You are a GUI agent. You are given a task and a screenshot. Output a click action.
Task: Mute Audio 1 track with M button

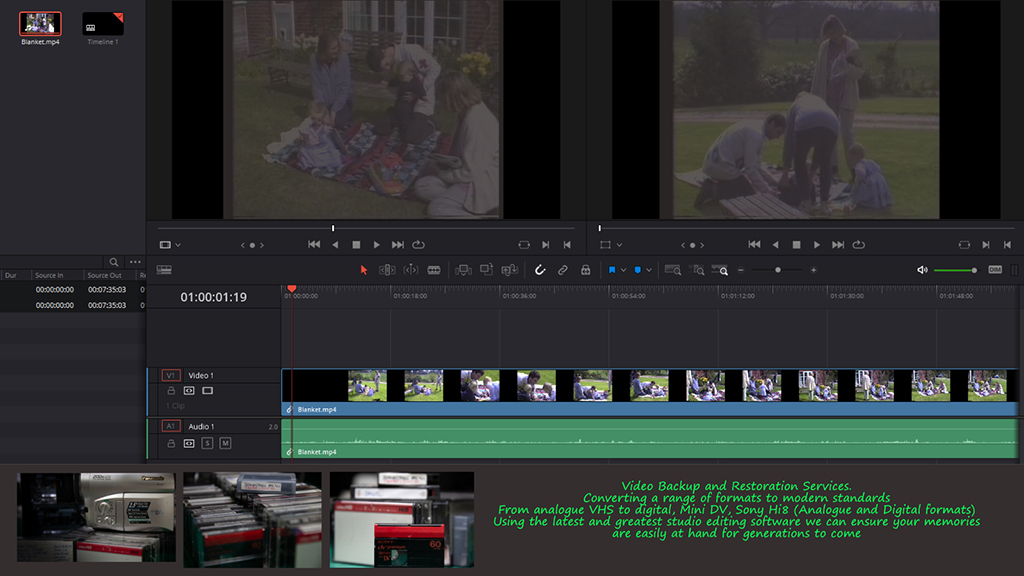click(225, 443)
